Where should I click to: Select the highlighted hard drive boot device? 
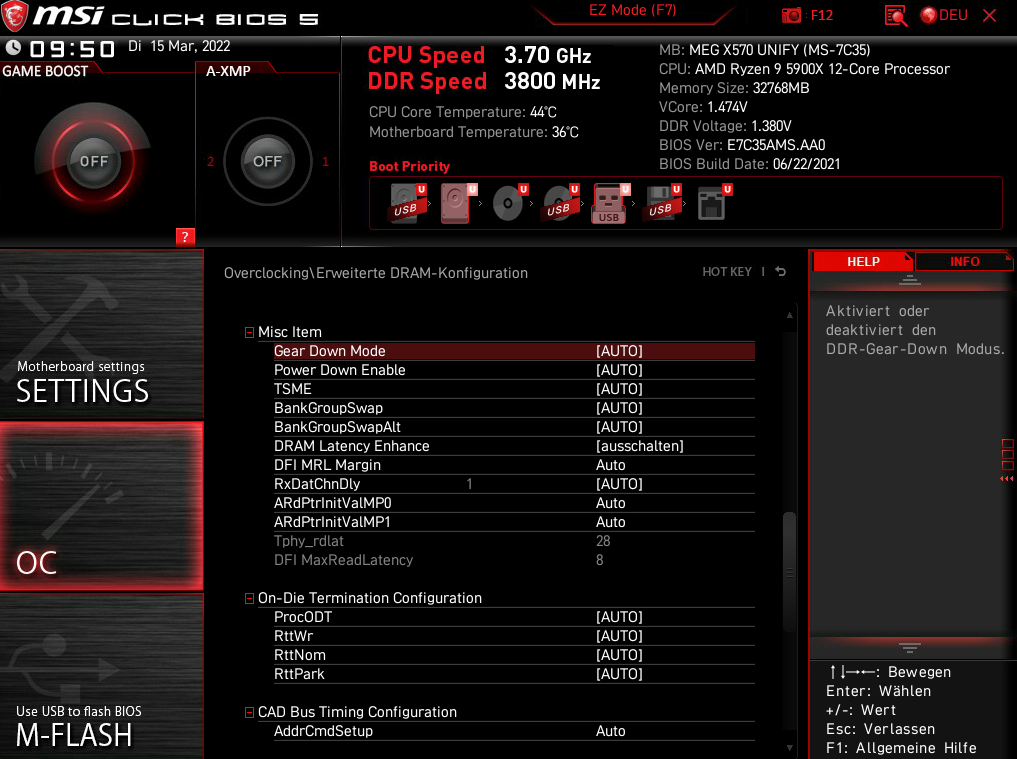[459, 204]
